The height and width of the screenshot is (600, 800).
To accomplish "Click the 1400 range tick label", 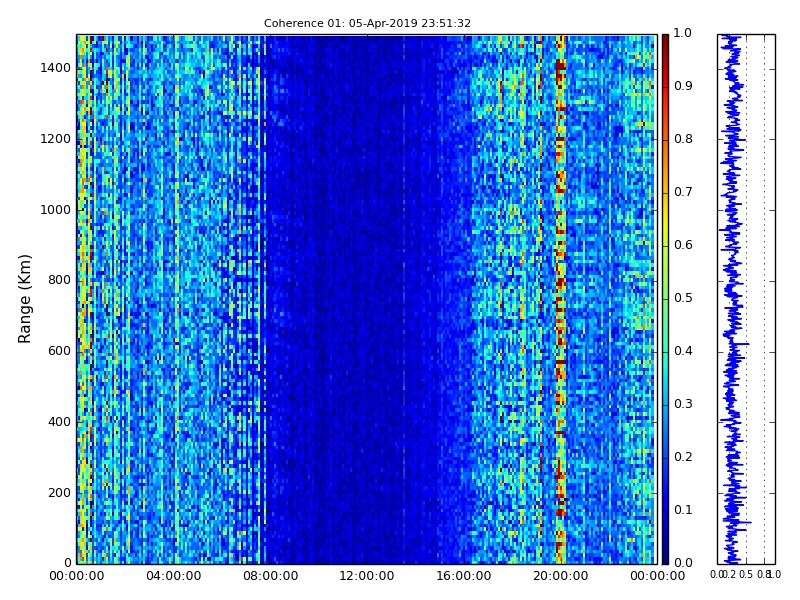I will (x=56, y=68).
